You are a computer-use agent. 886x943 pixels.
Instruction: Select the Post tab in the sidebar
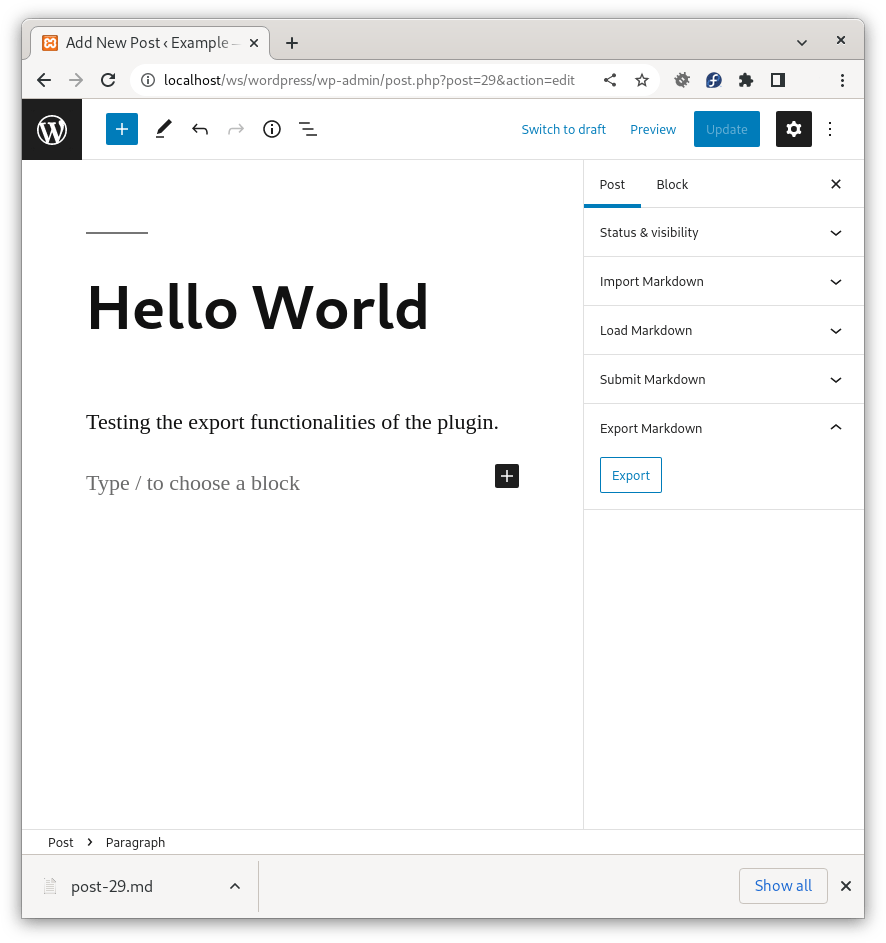[x=612, y=184]
